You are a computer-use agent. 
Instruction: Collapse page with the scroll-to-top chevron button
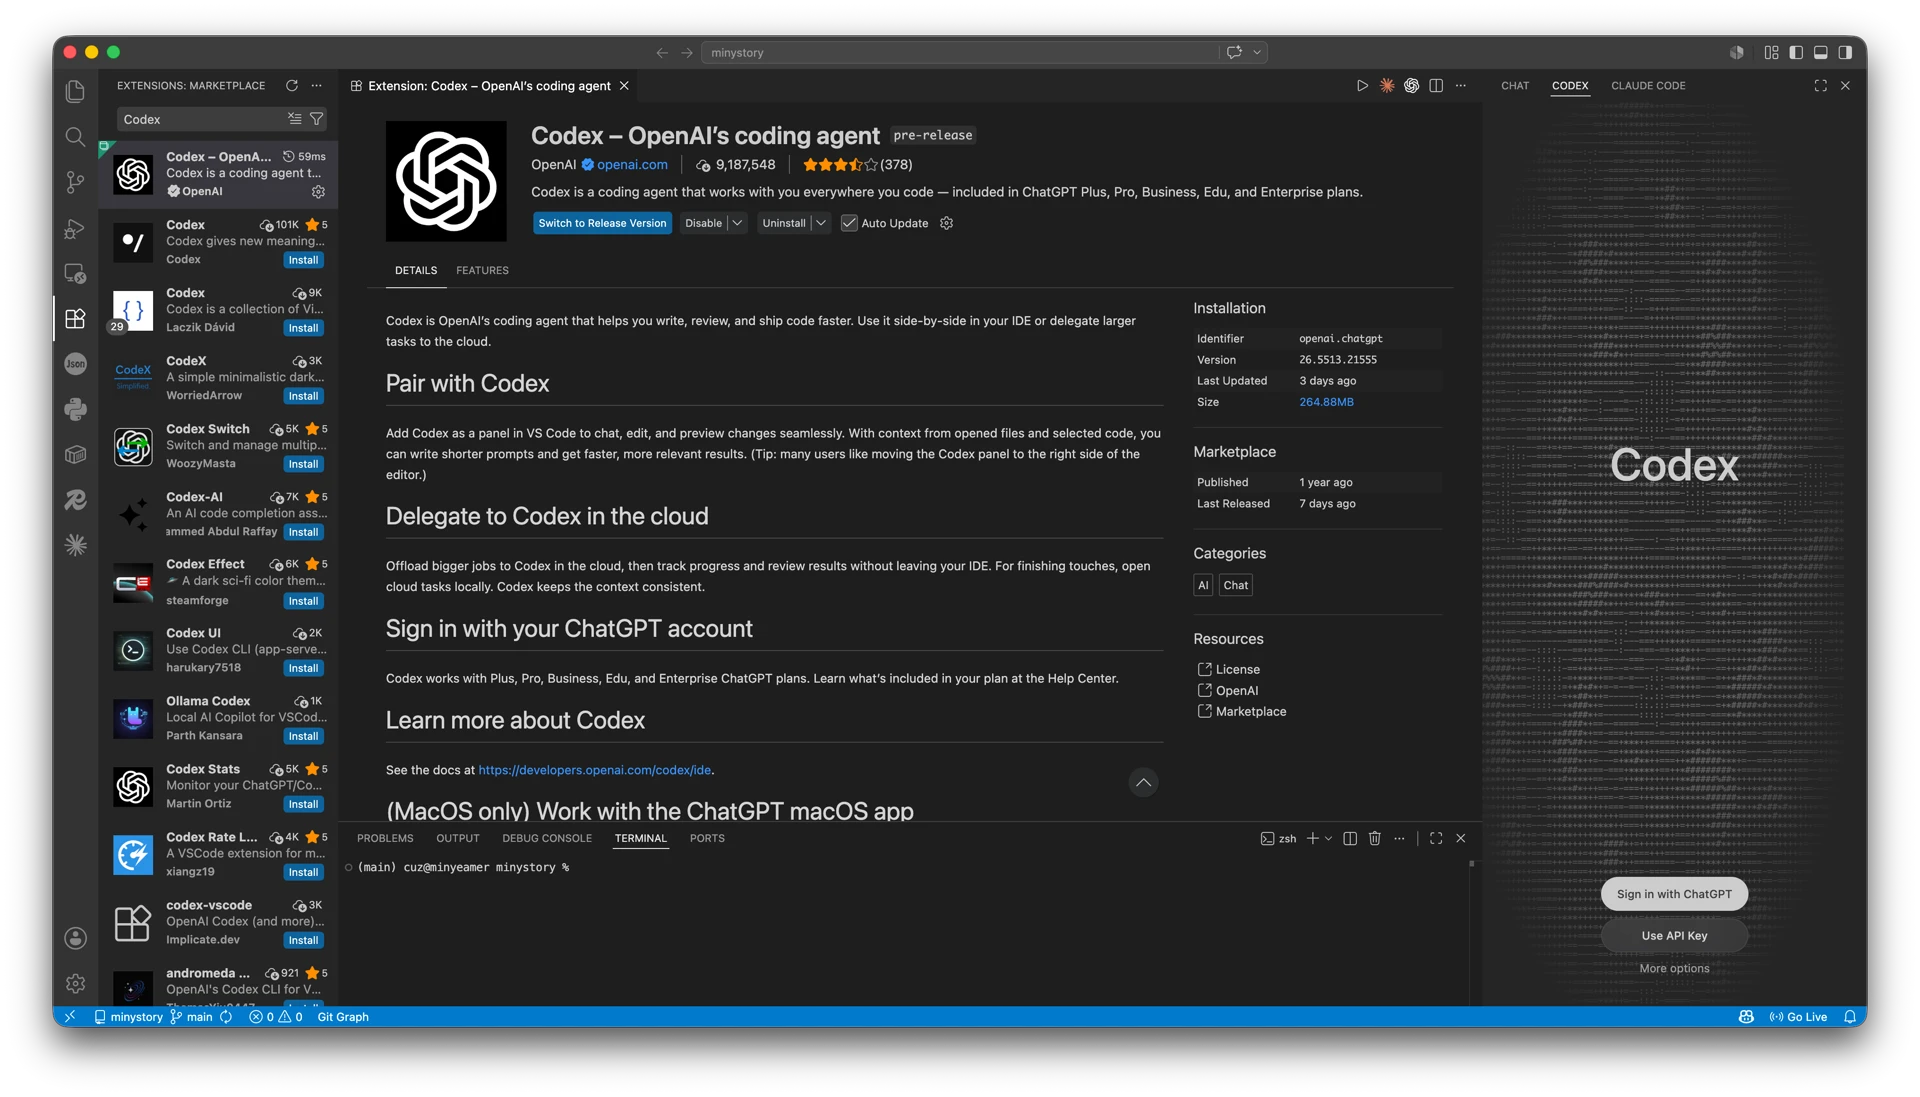[1143, 783]
